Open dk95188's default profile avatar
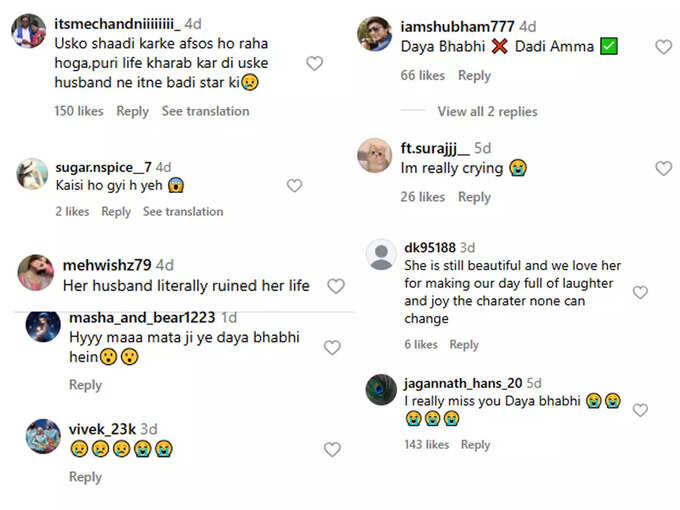 click(381, 255)
